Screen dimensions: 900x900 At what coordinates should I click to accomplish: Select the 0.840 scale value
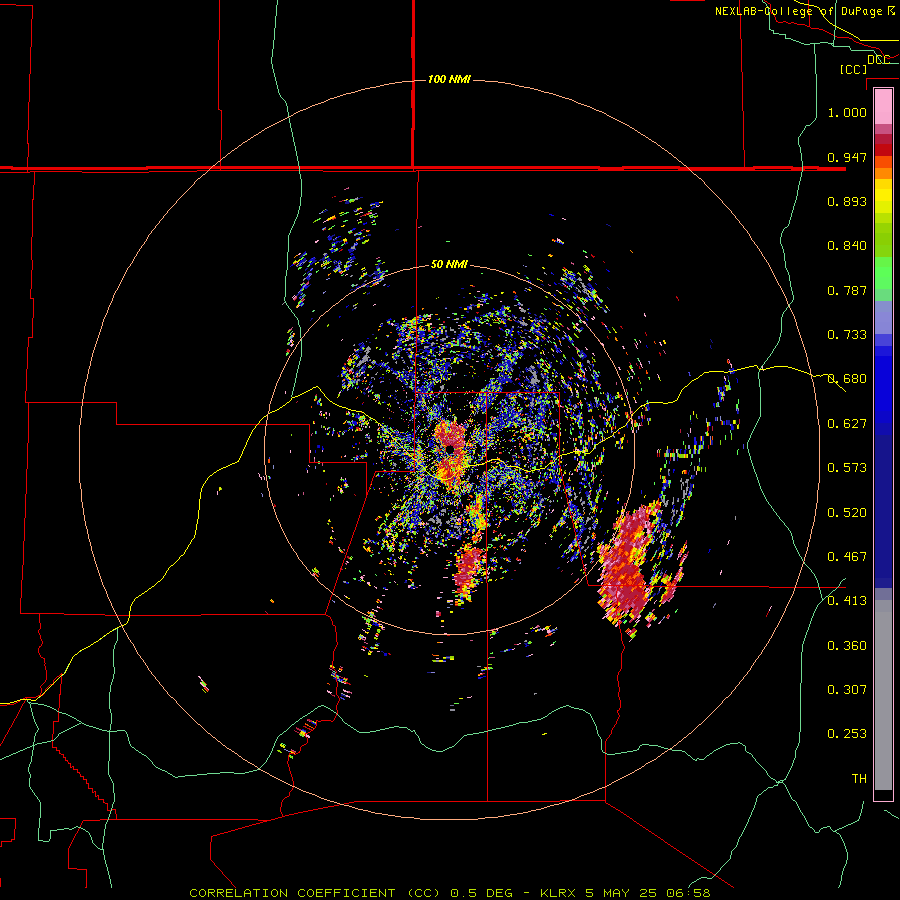click(x=847, y=246)
